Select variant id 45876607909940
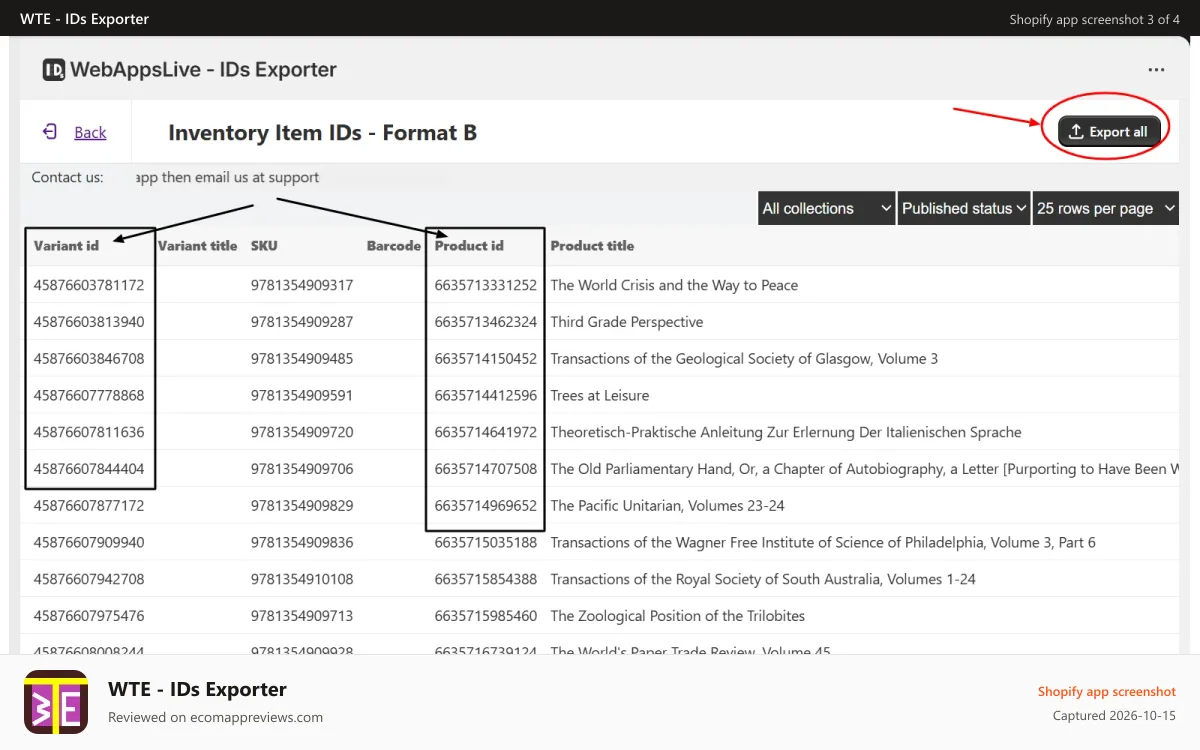Image resolution: width=1200 pixels, height=750 pixels. click(89, 542)
